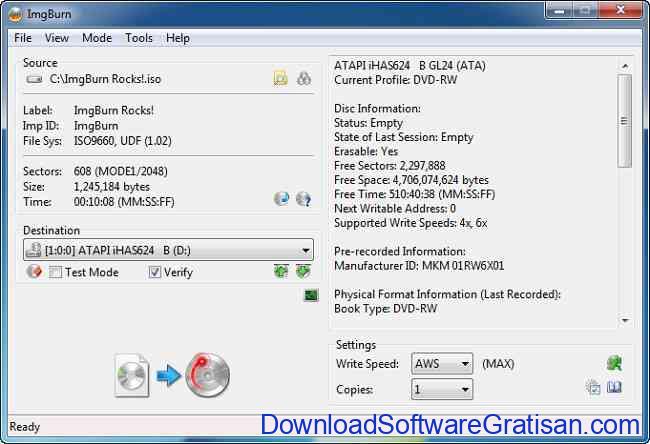The width and height of the screenshot is (650, 444).
Task: Click the 1,245,184 bytes size value
Action: (112, 187)
